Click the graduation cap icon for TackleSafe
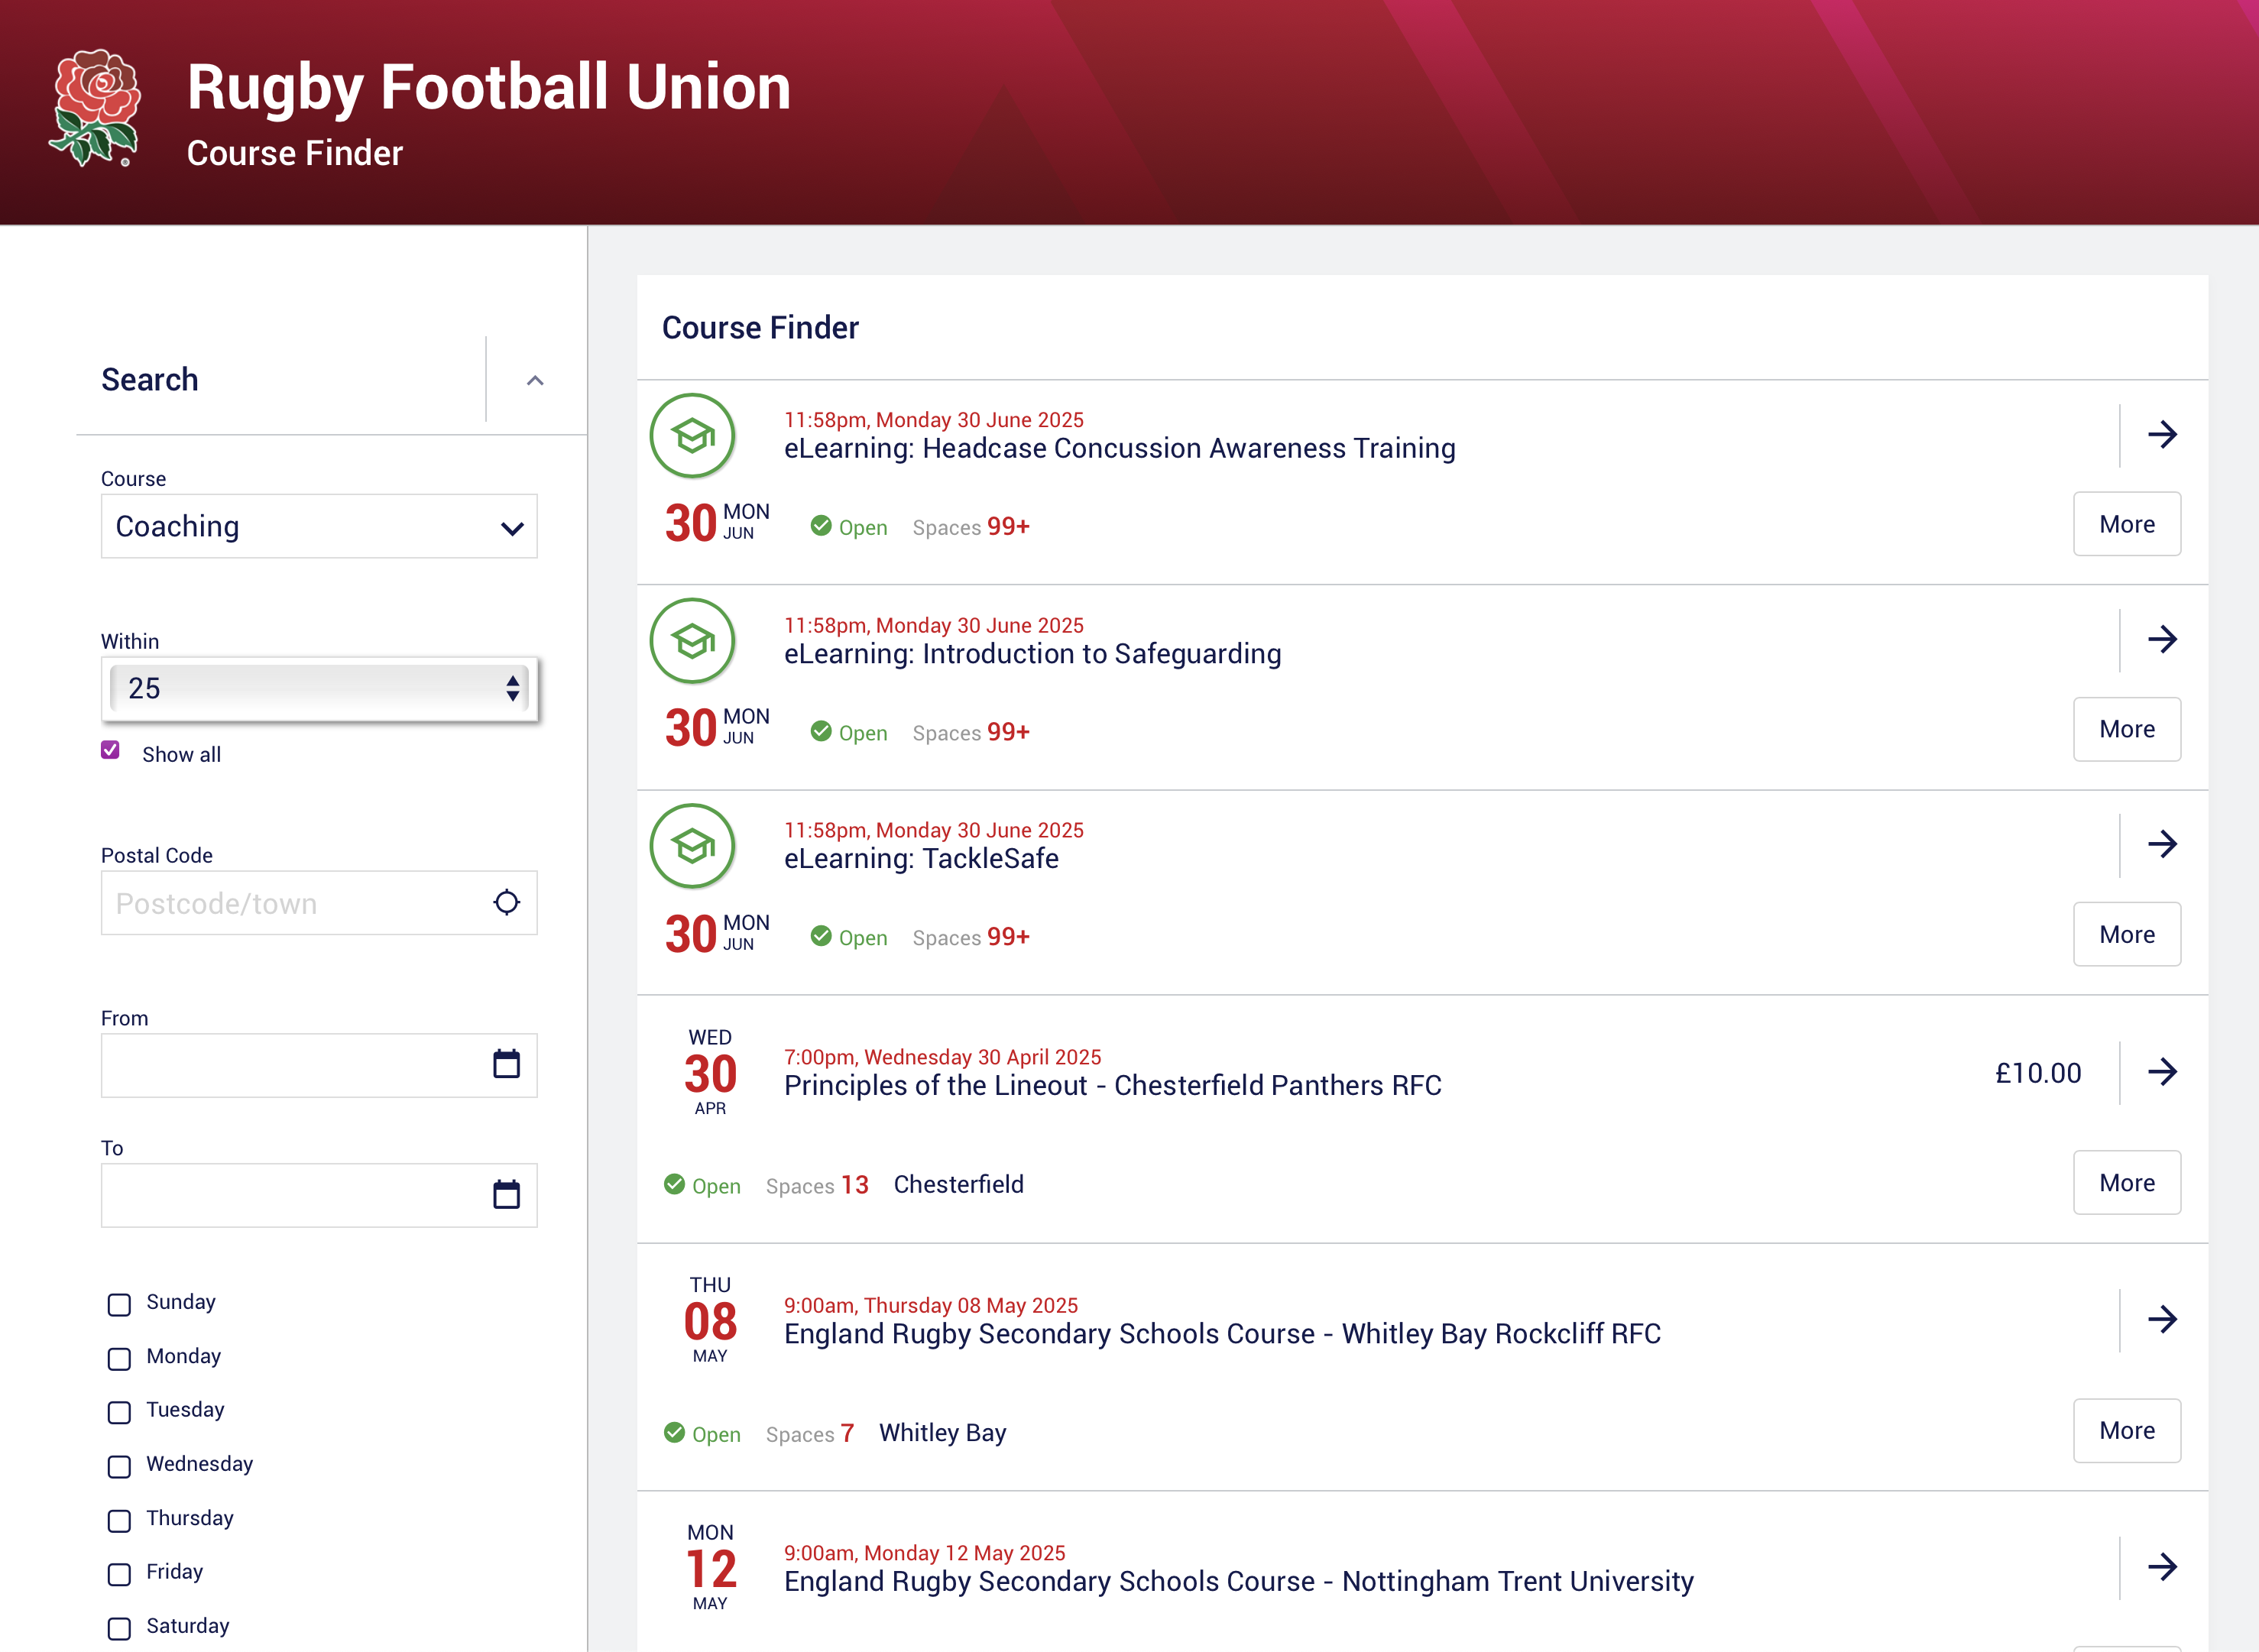This screenshot has width=2259, height=1652. 693,847
